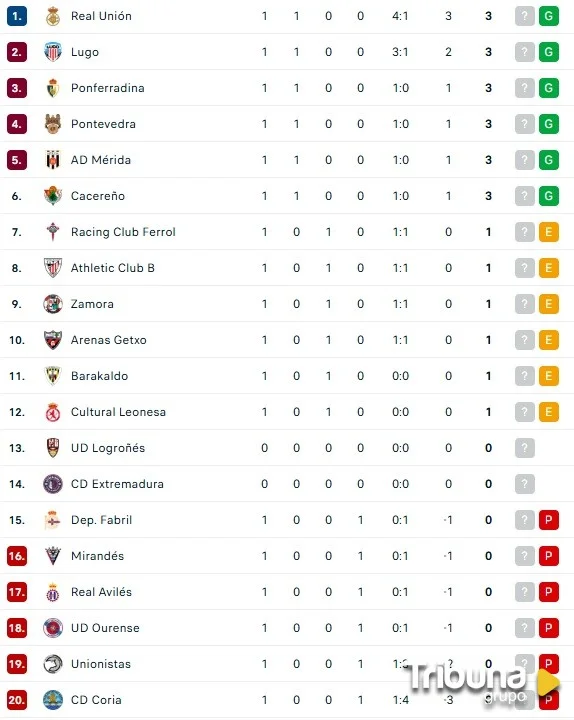Select the Athletic Club B crest
Viewport: 574px width, 720px height.
click(x=53, y=268)
